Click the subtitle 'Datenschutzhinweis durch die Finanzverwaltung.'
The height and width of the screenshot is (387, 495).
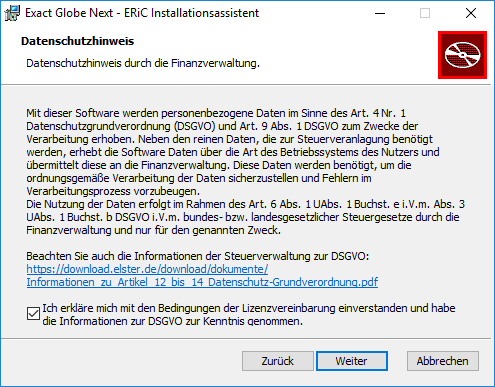[143, 63]
